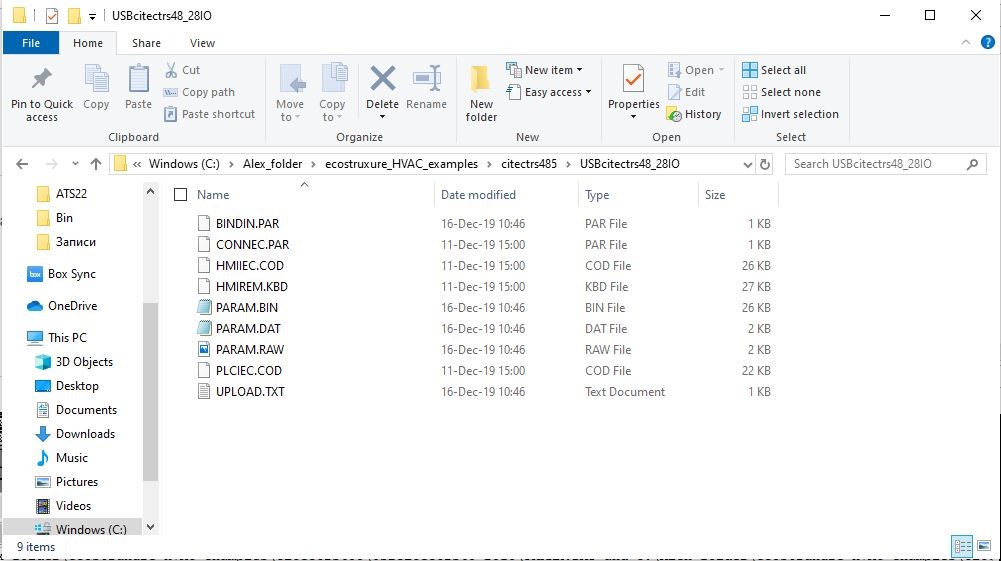
Task: Click Copy path in the ribbon
Action: 199,92
